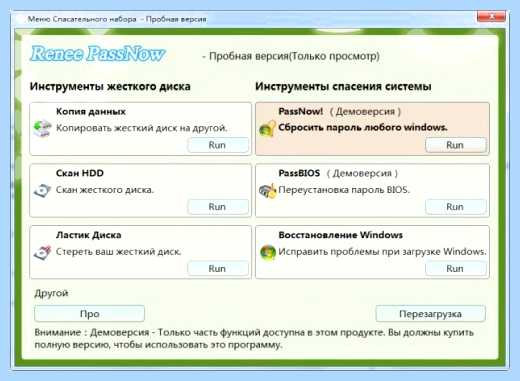Click text Переустановка пароль BIOS
Screen dimensions: 520x381
344,190
